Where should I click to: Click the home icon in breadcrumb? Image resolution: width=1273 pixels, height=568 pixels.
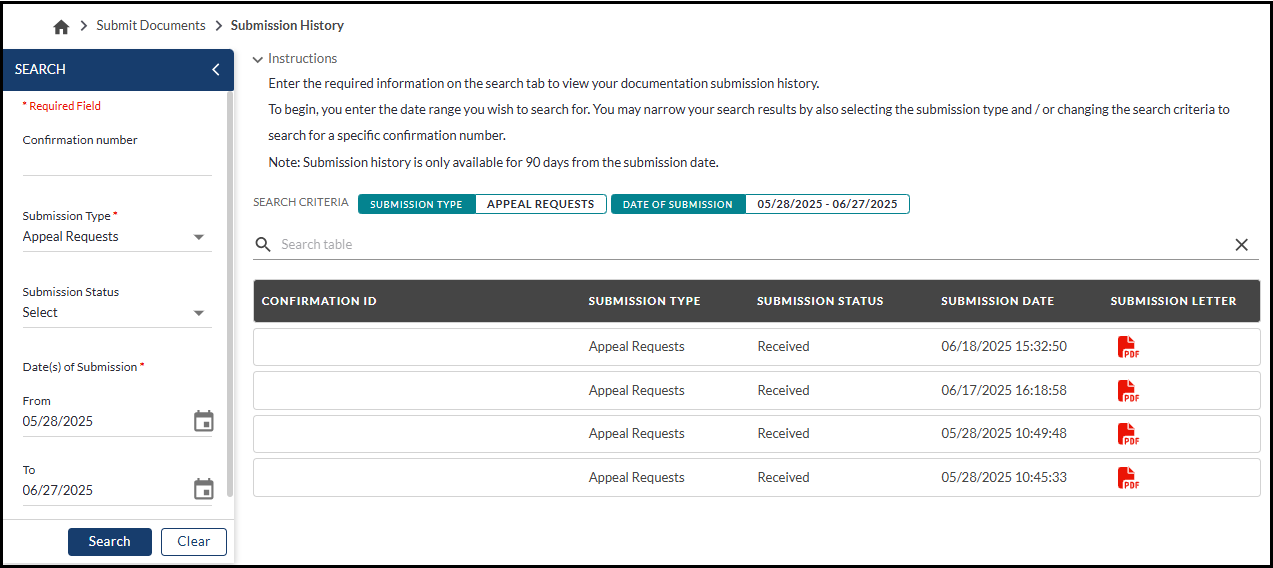61,27
